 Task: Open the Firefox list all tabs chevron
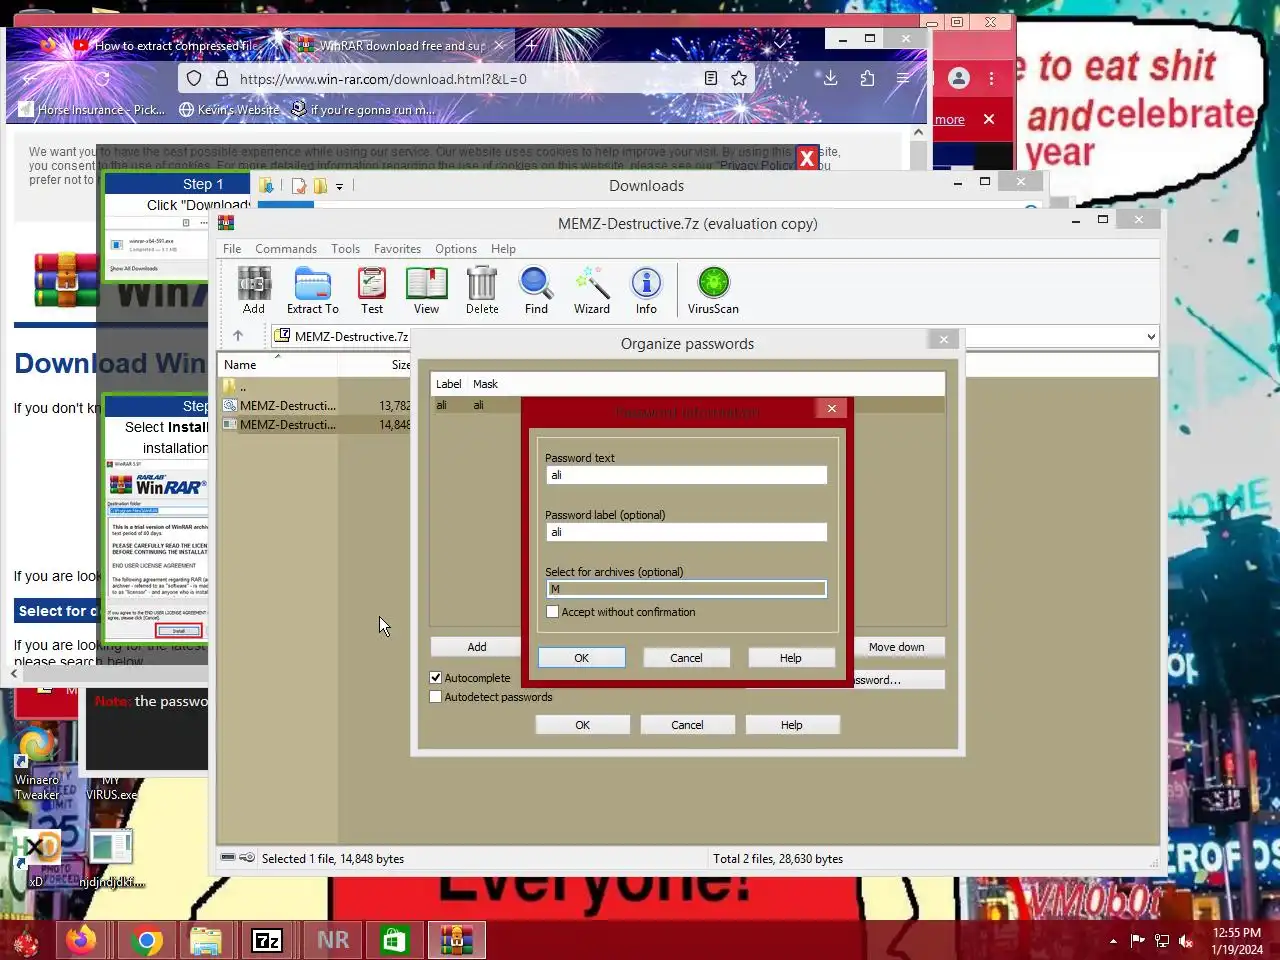click(780, 44)
